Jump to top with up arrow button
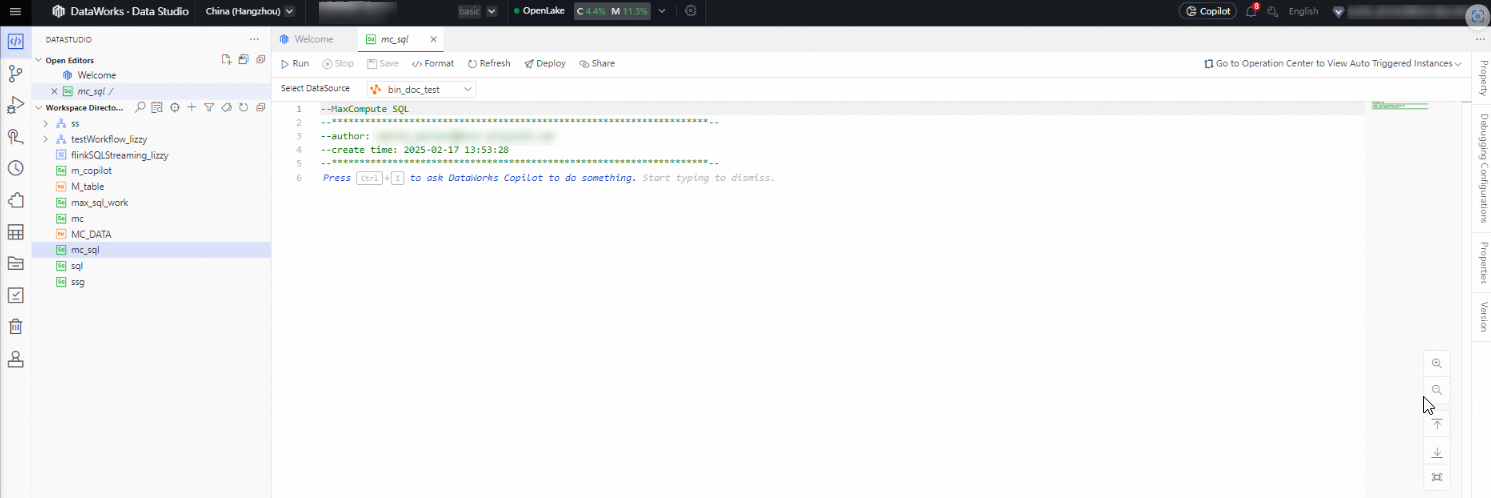Viewport: 1491px width, 498px height. tap(1437, 424)
